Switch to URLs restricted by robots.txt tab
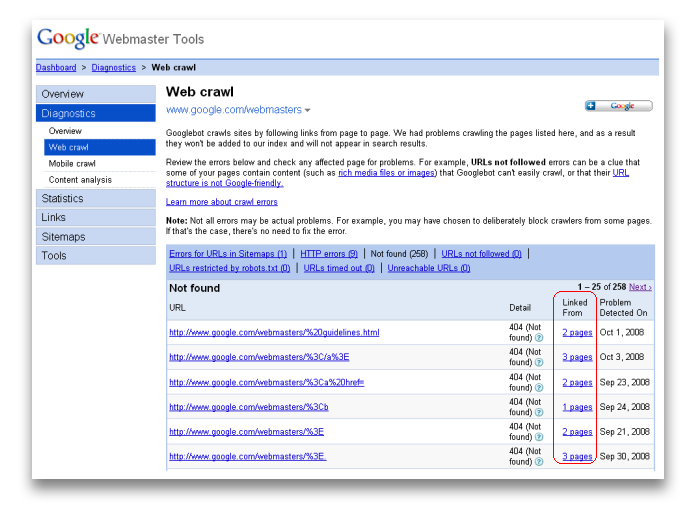Screen dimensions: 694x512 (x=230, y=268)
